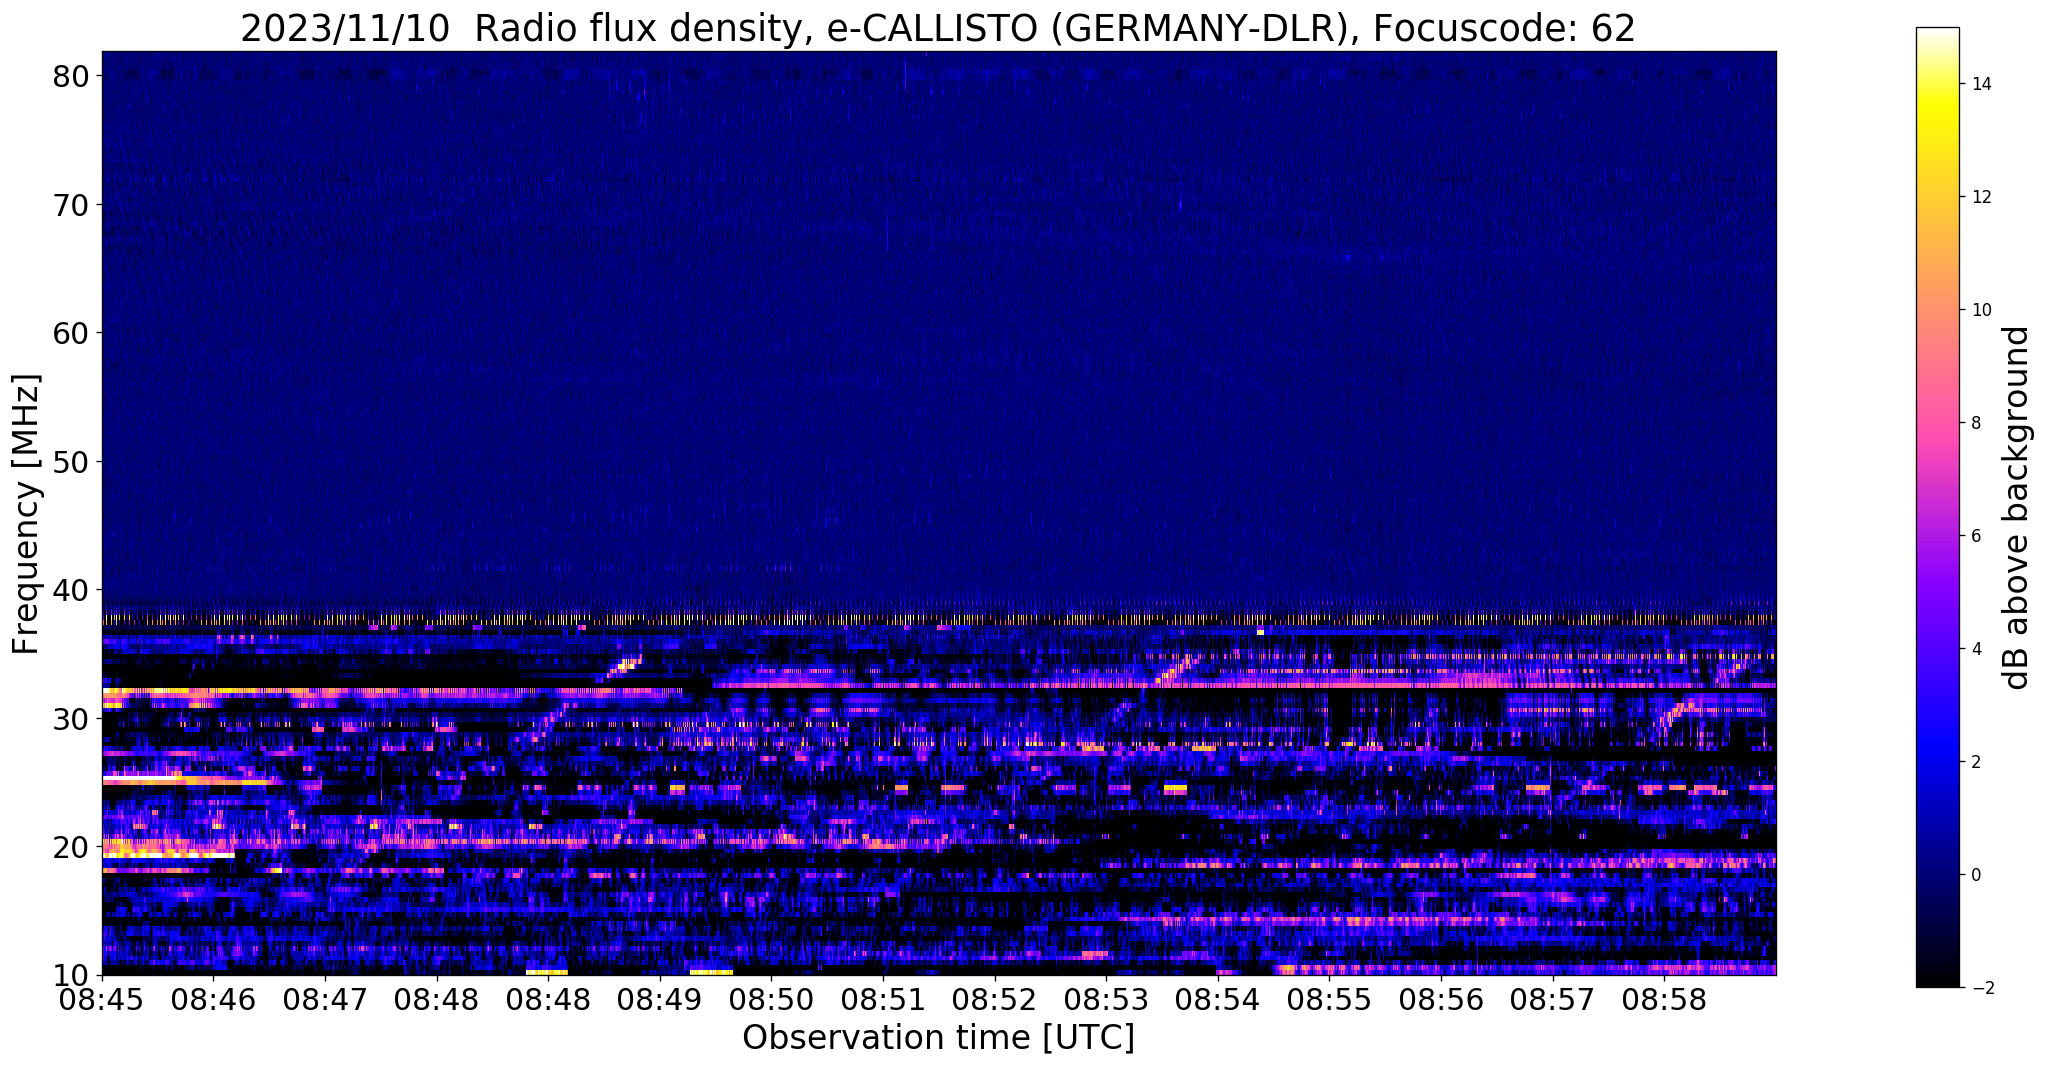Click the quiet blue spectrogram region around 60 MHz
This screenshot has height=1067, width=2047.
point(938,332)
